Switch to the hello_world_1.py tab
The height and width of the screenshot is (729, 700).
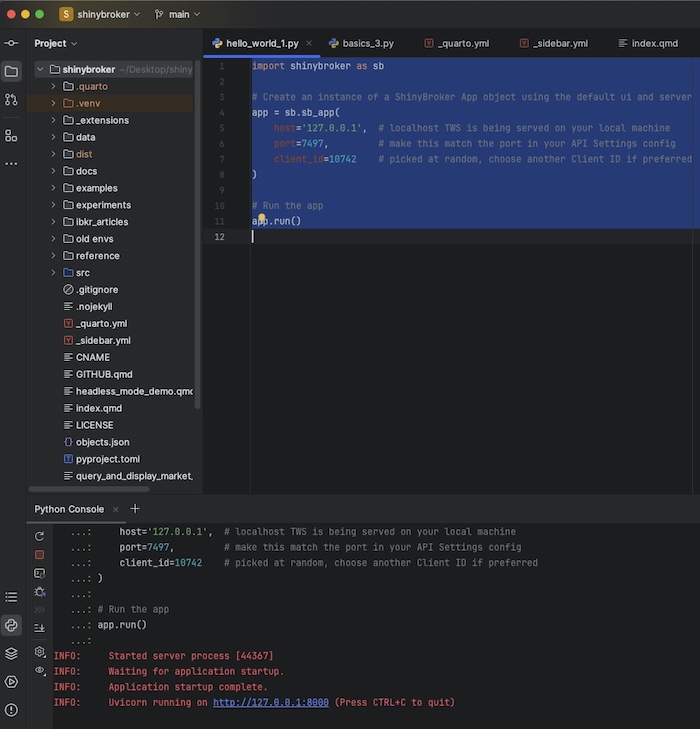(x=261, y=43)
